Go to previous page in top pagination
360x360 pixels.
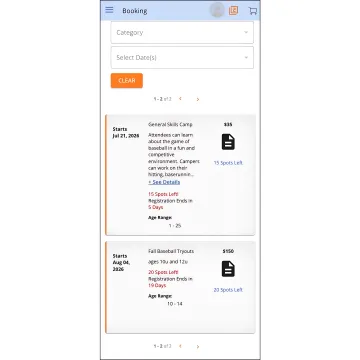coord(180,99)
